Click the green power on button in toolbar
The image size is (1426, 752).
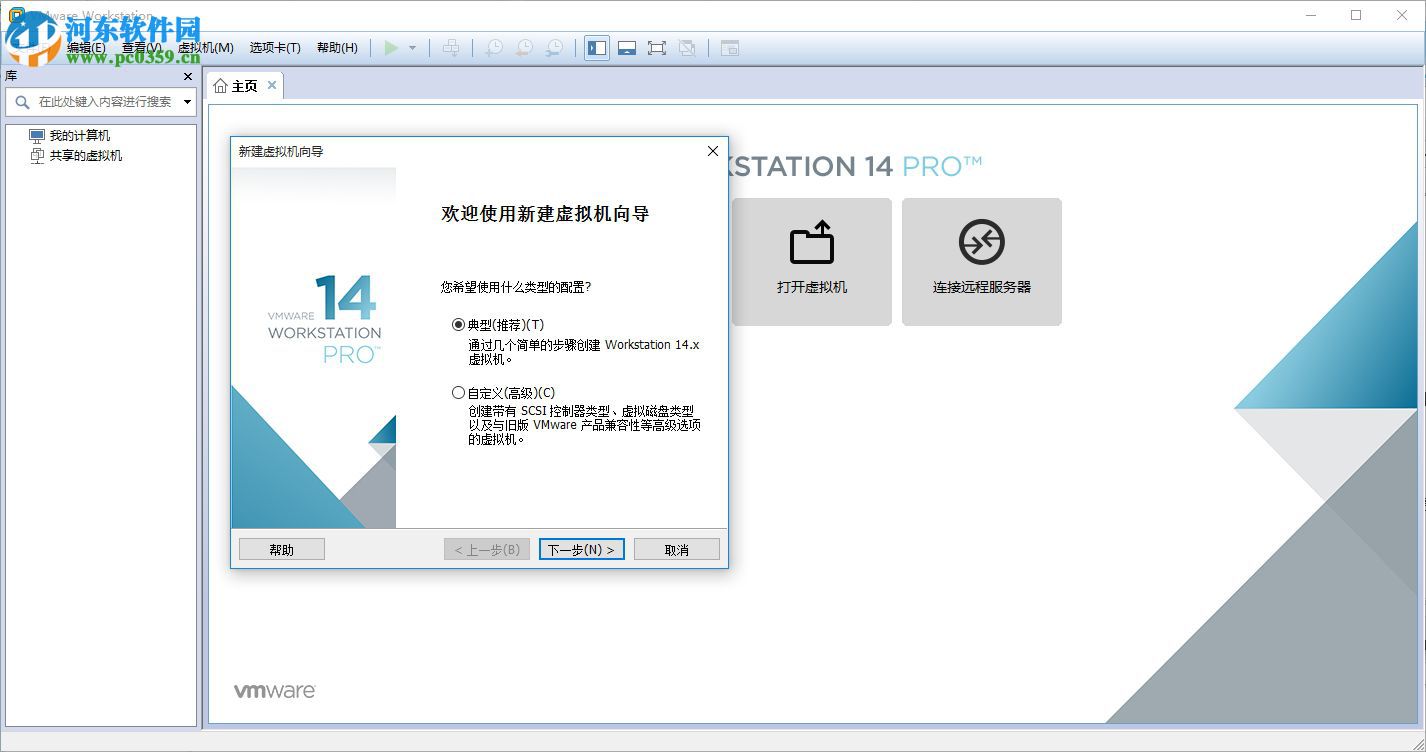(x=392, y=47)
